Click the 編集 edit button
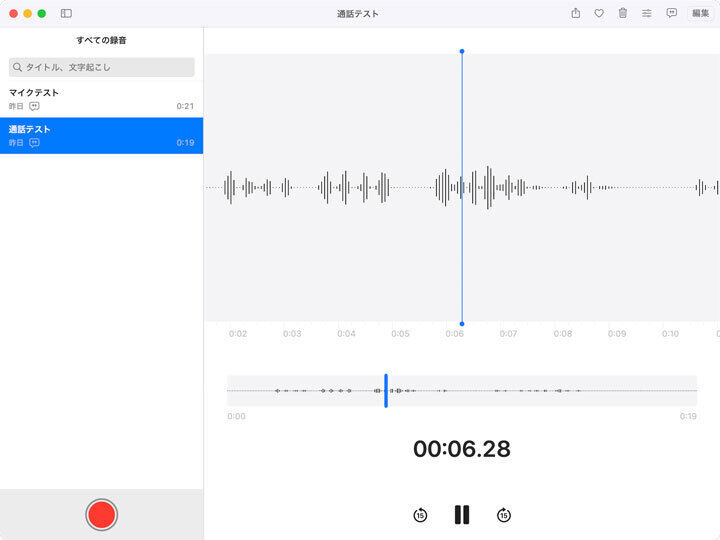 click(x=700, y=13)
